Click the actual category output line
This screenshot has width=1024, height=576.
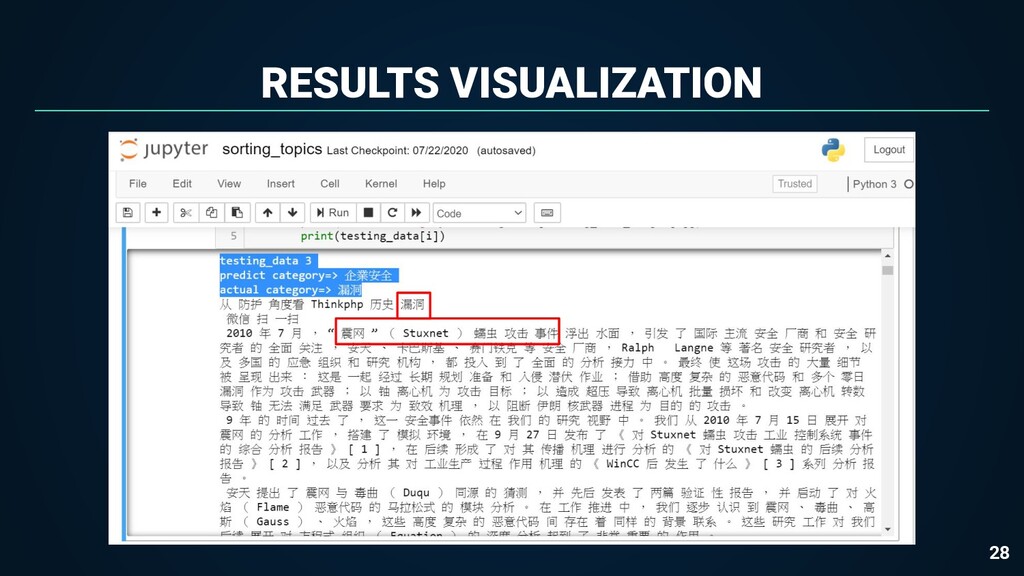tap(291, 289)
